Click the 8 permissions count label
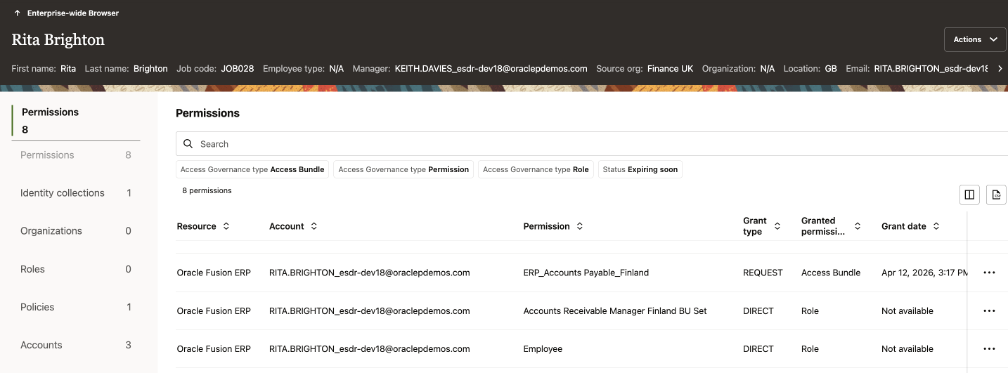Screen dimensions: 1008x374 click(x=207, y=191)
